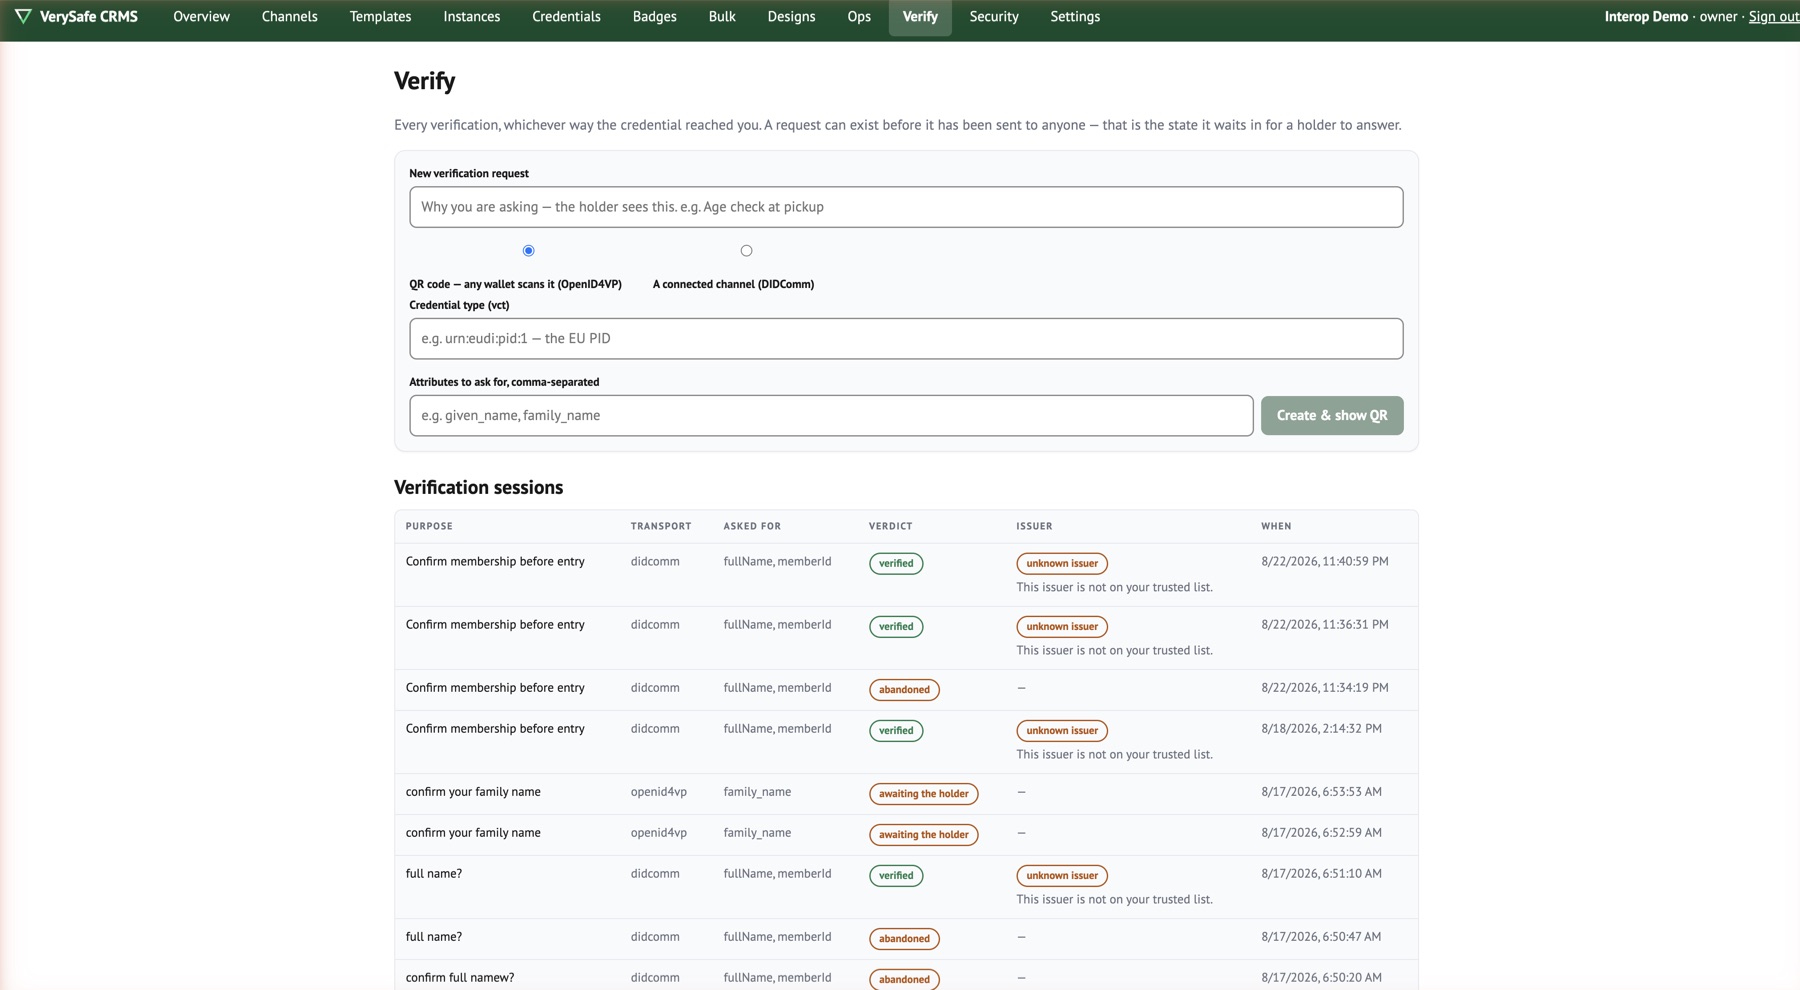Go to the Designs page
The width and height of the screenshot is (1800, 990).
pos(791,16)
